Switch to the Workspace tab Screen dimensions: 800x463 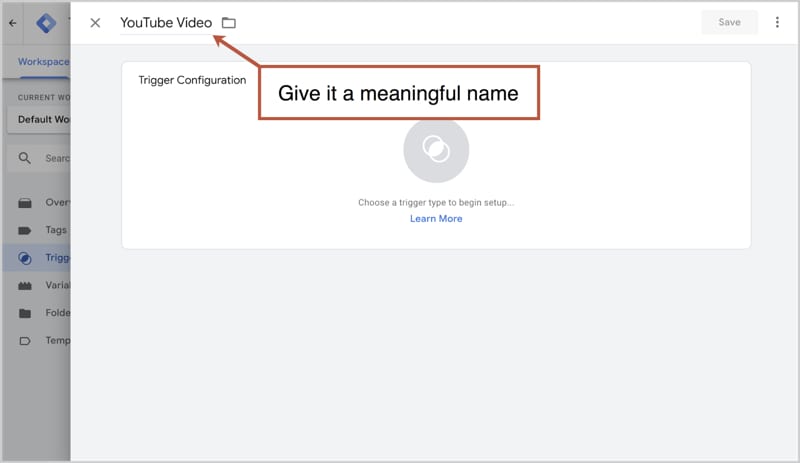43,62
